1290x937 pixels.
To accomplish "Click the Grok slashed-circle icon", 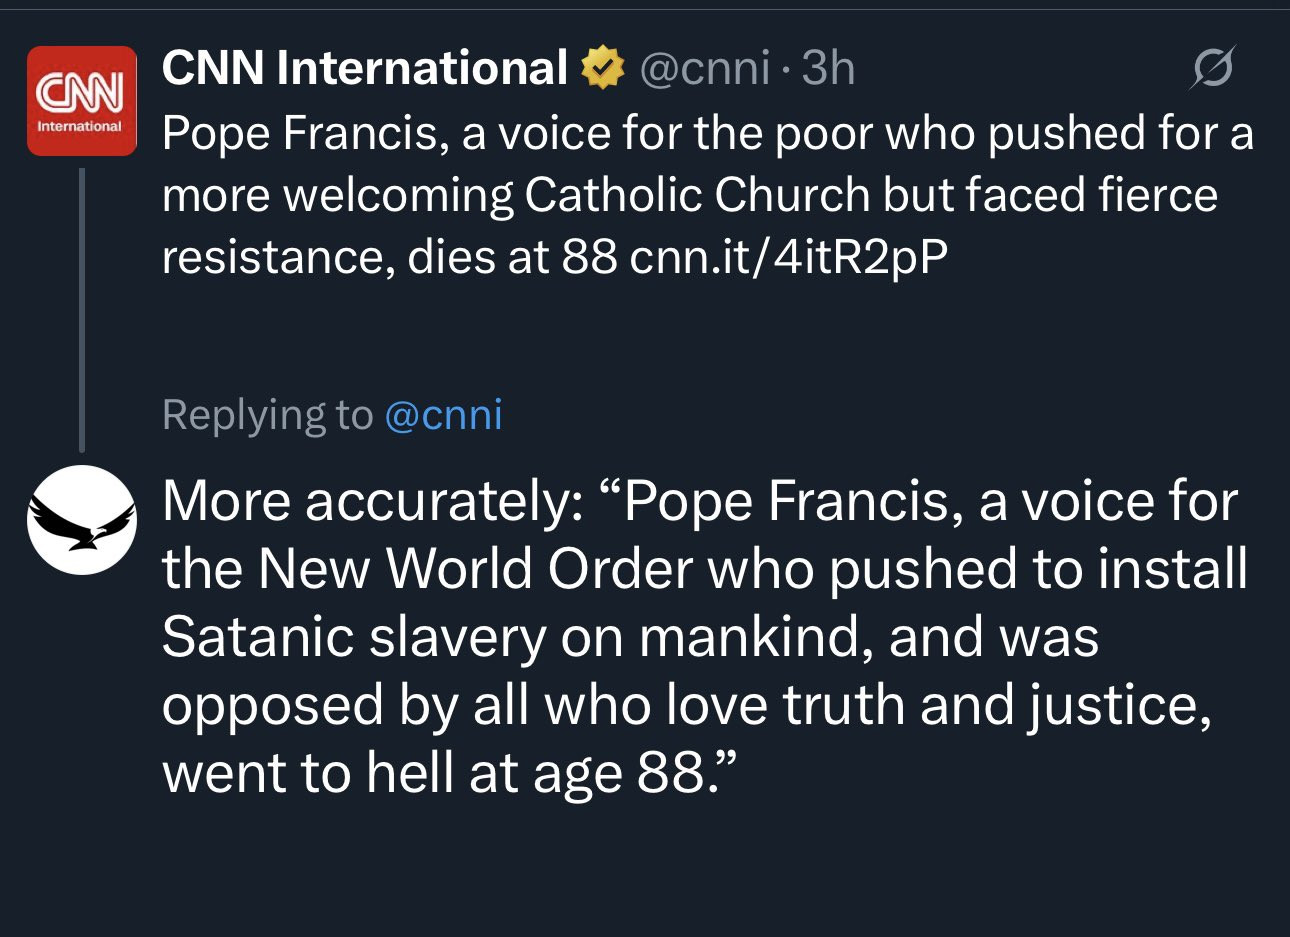I will click(x=1212, y=68).
